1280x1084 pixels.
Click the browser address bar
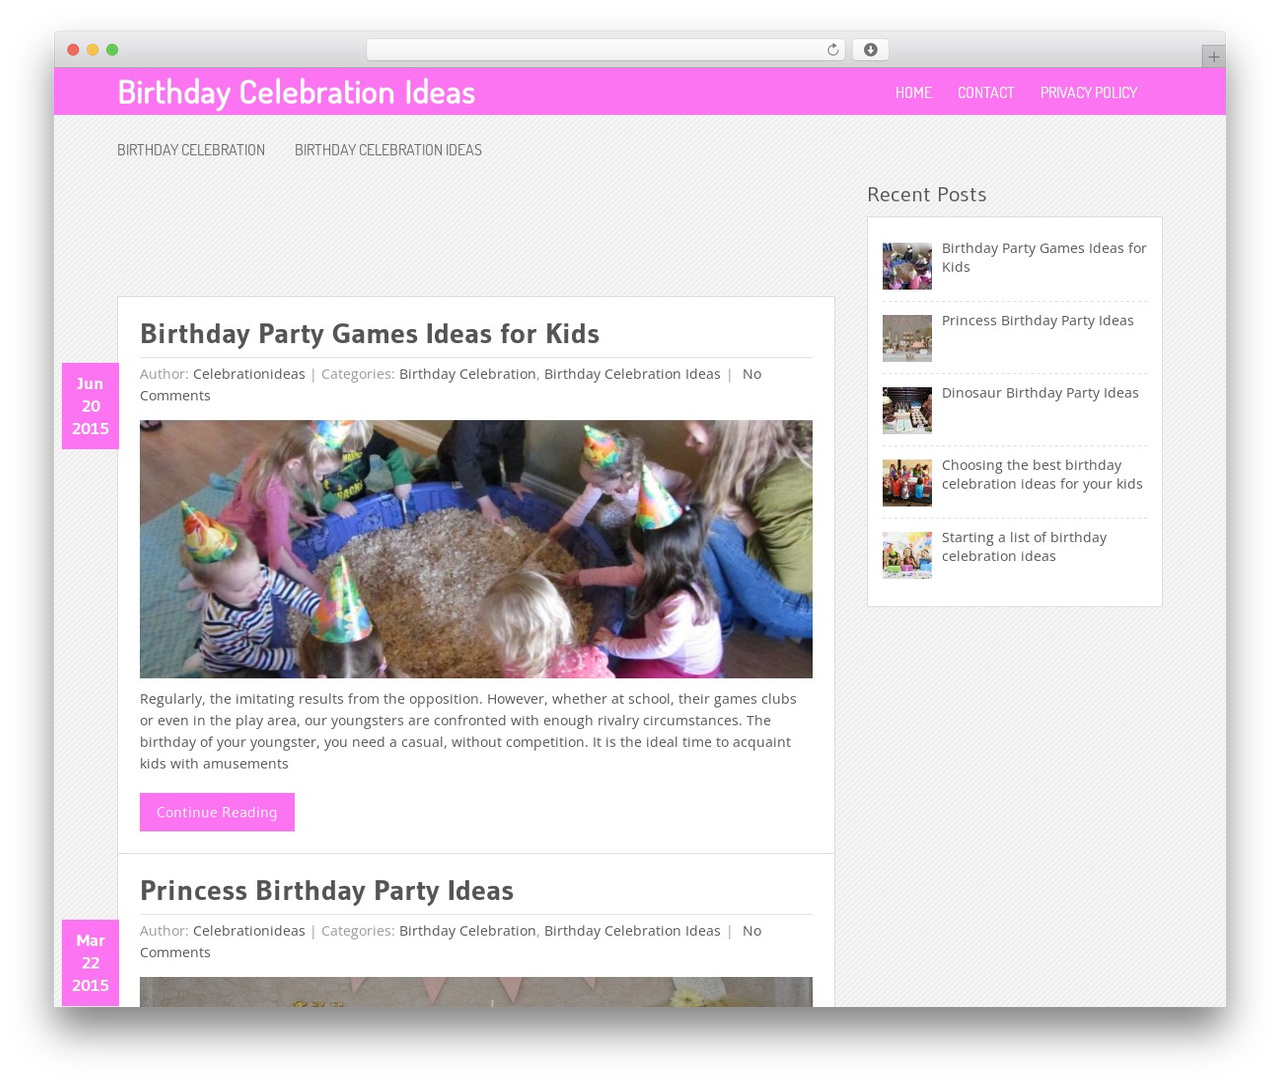[605, 50]
